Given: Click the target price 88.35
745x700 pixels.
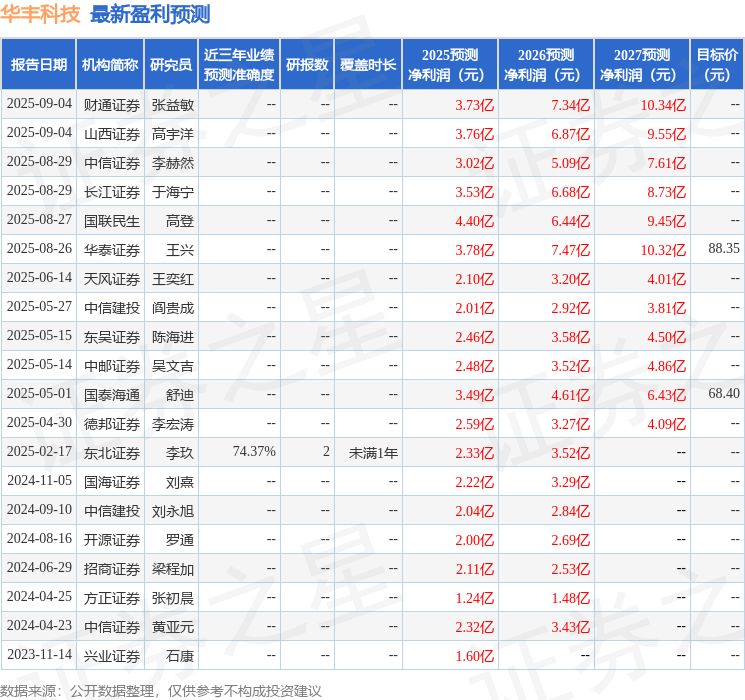Looking at the screenshot, I should pos(724,249).
